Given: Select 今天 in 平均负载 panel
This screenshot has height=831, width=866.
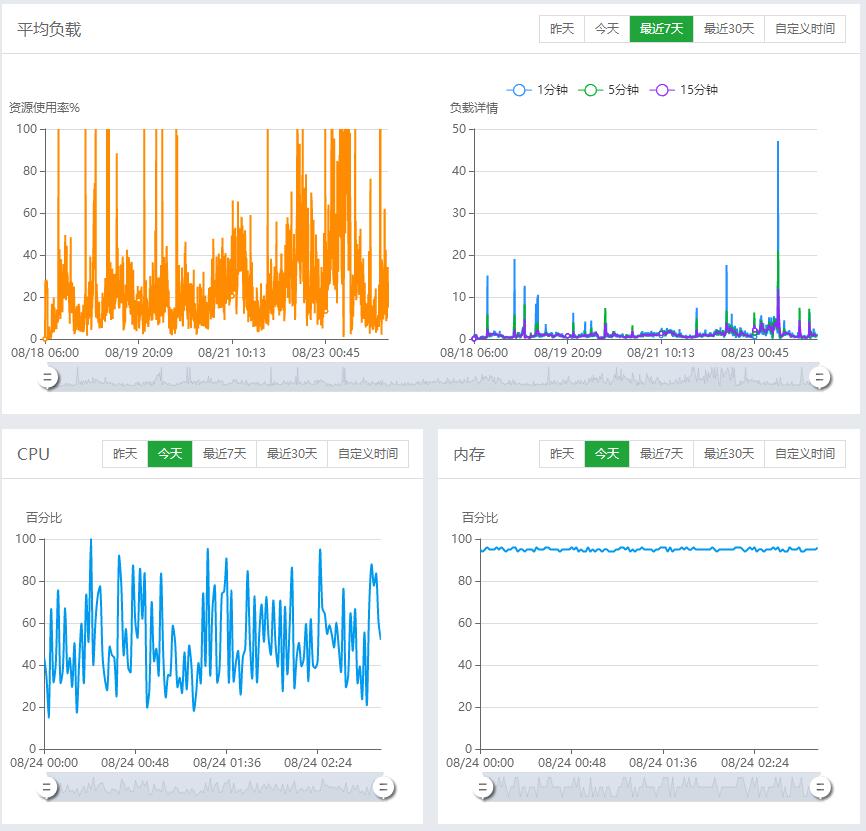Looking at the screenshot, I should (607, 29).
